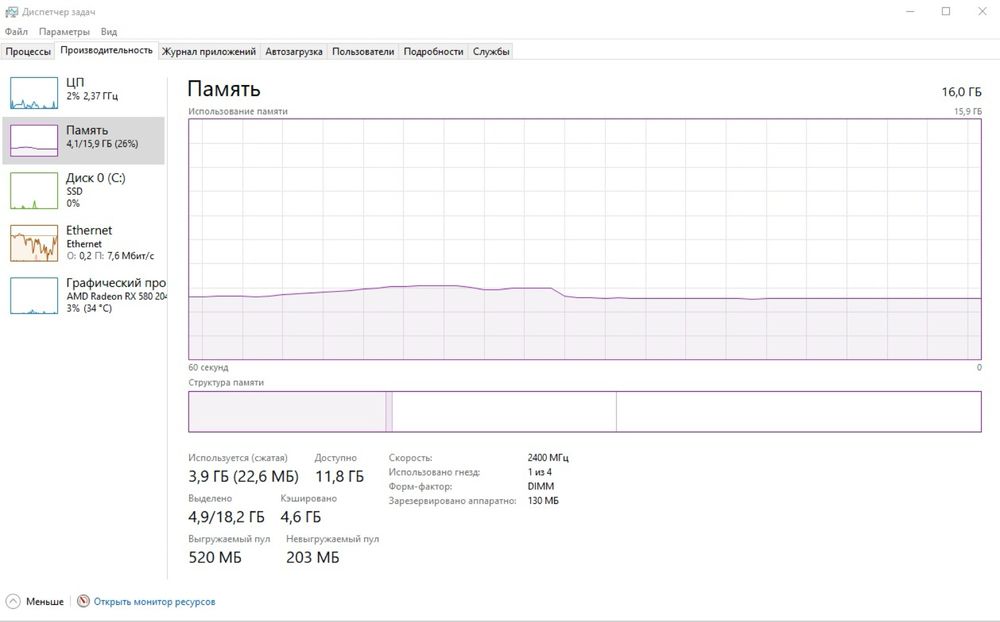Select the Память sidebar graph thumbnail
Screen dimensions: 1000x622
(x=34, y=140)
